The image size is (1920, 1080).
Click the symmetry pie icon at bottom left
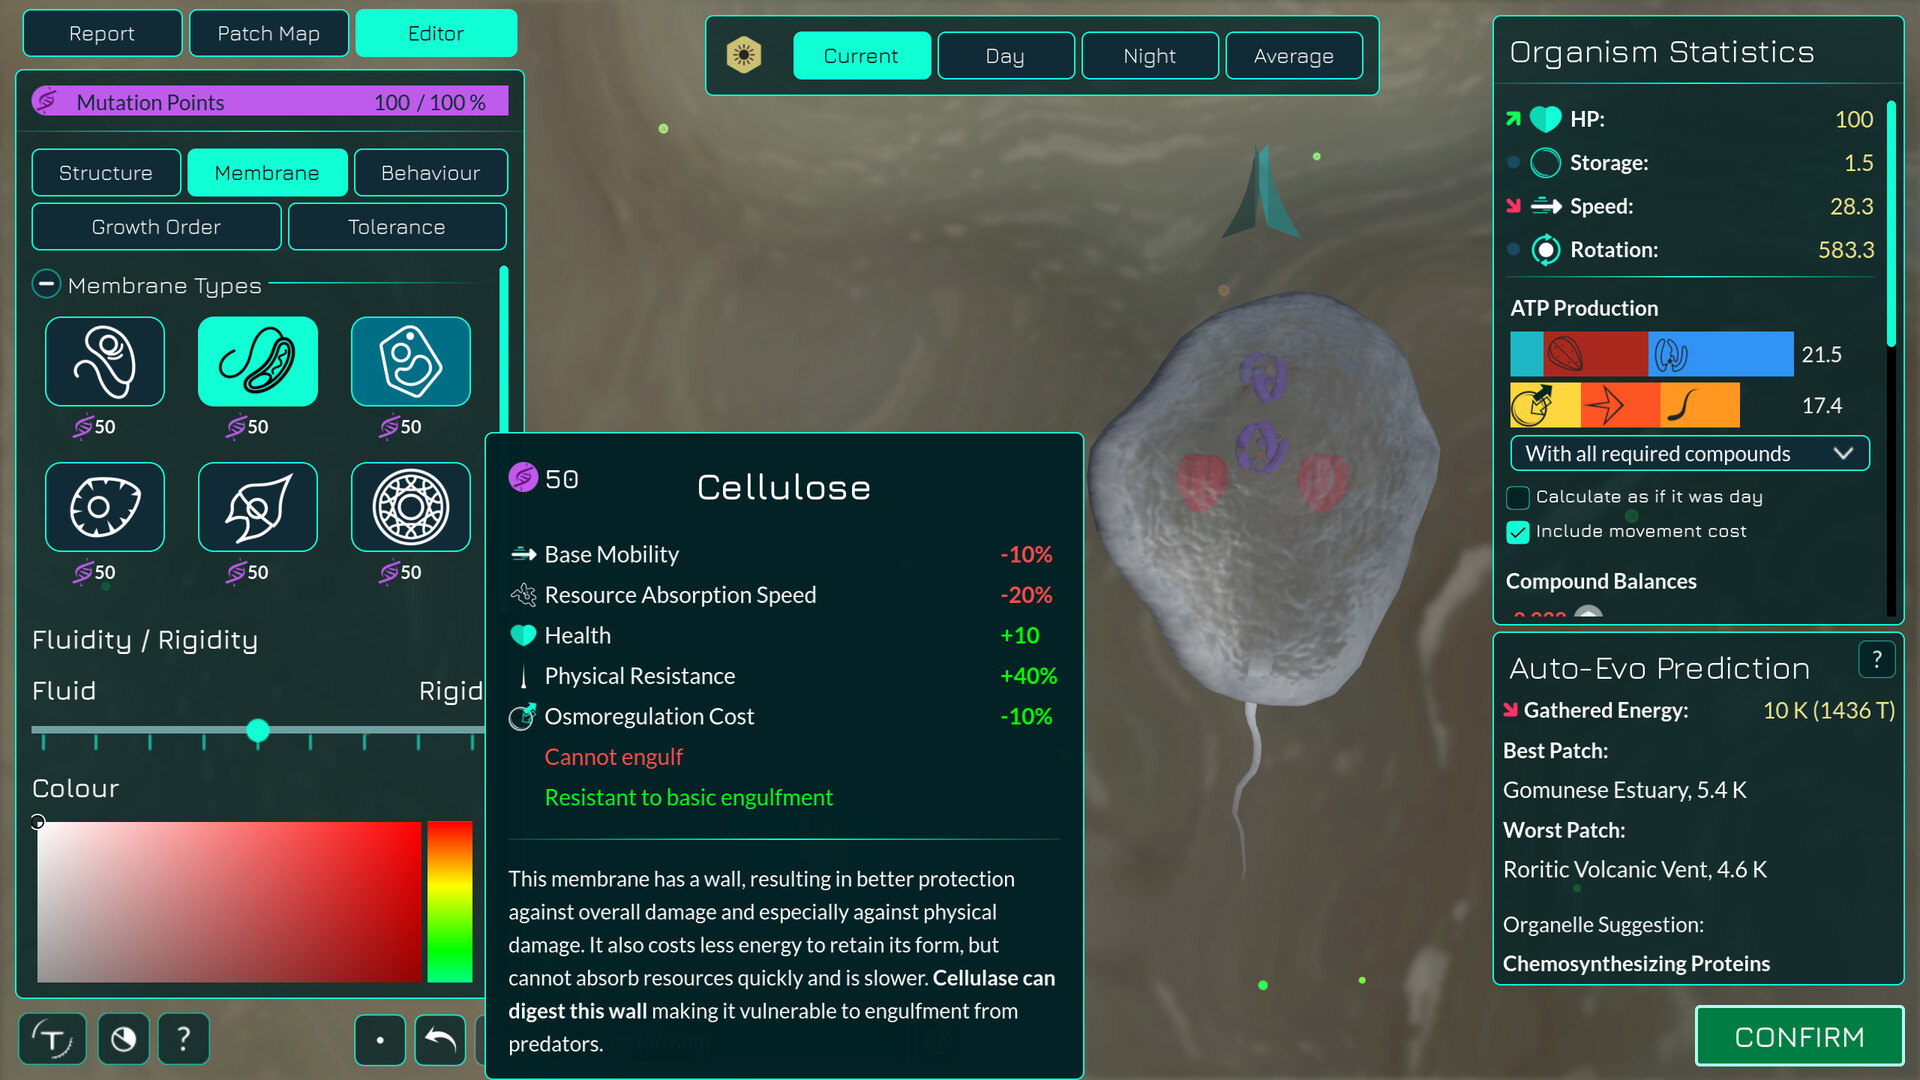(123, 1039)
